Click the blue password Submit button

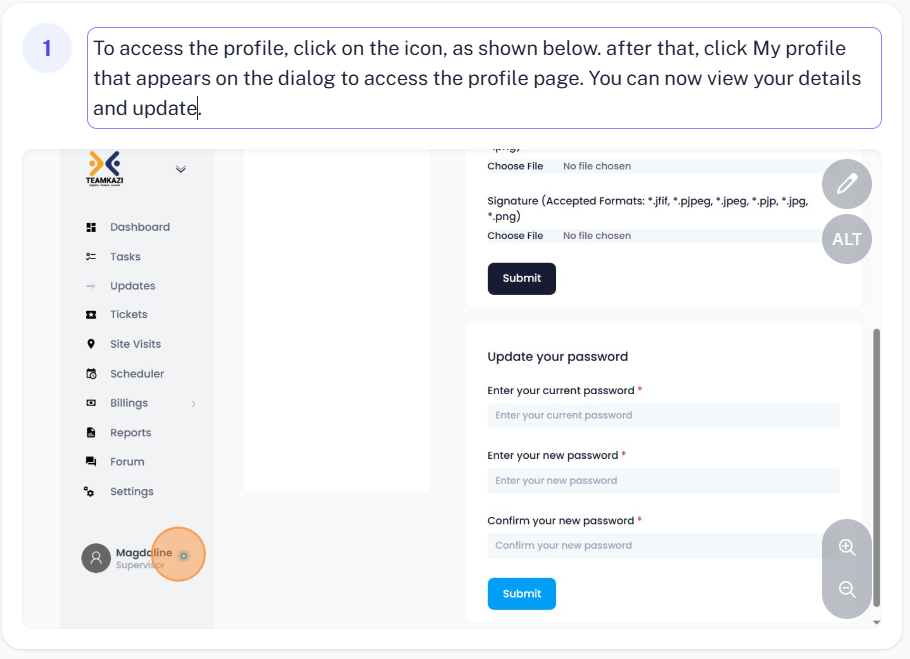(521, 593)
